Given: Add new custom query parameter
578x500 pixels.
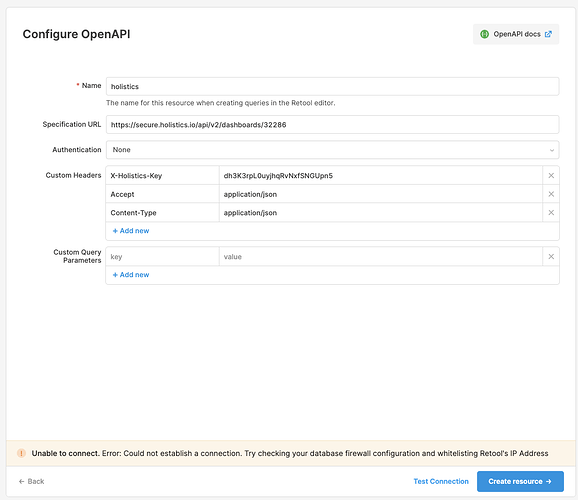Looking at the screenshot, I should [x=131, y=275].
